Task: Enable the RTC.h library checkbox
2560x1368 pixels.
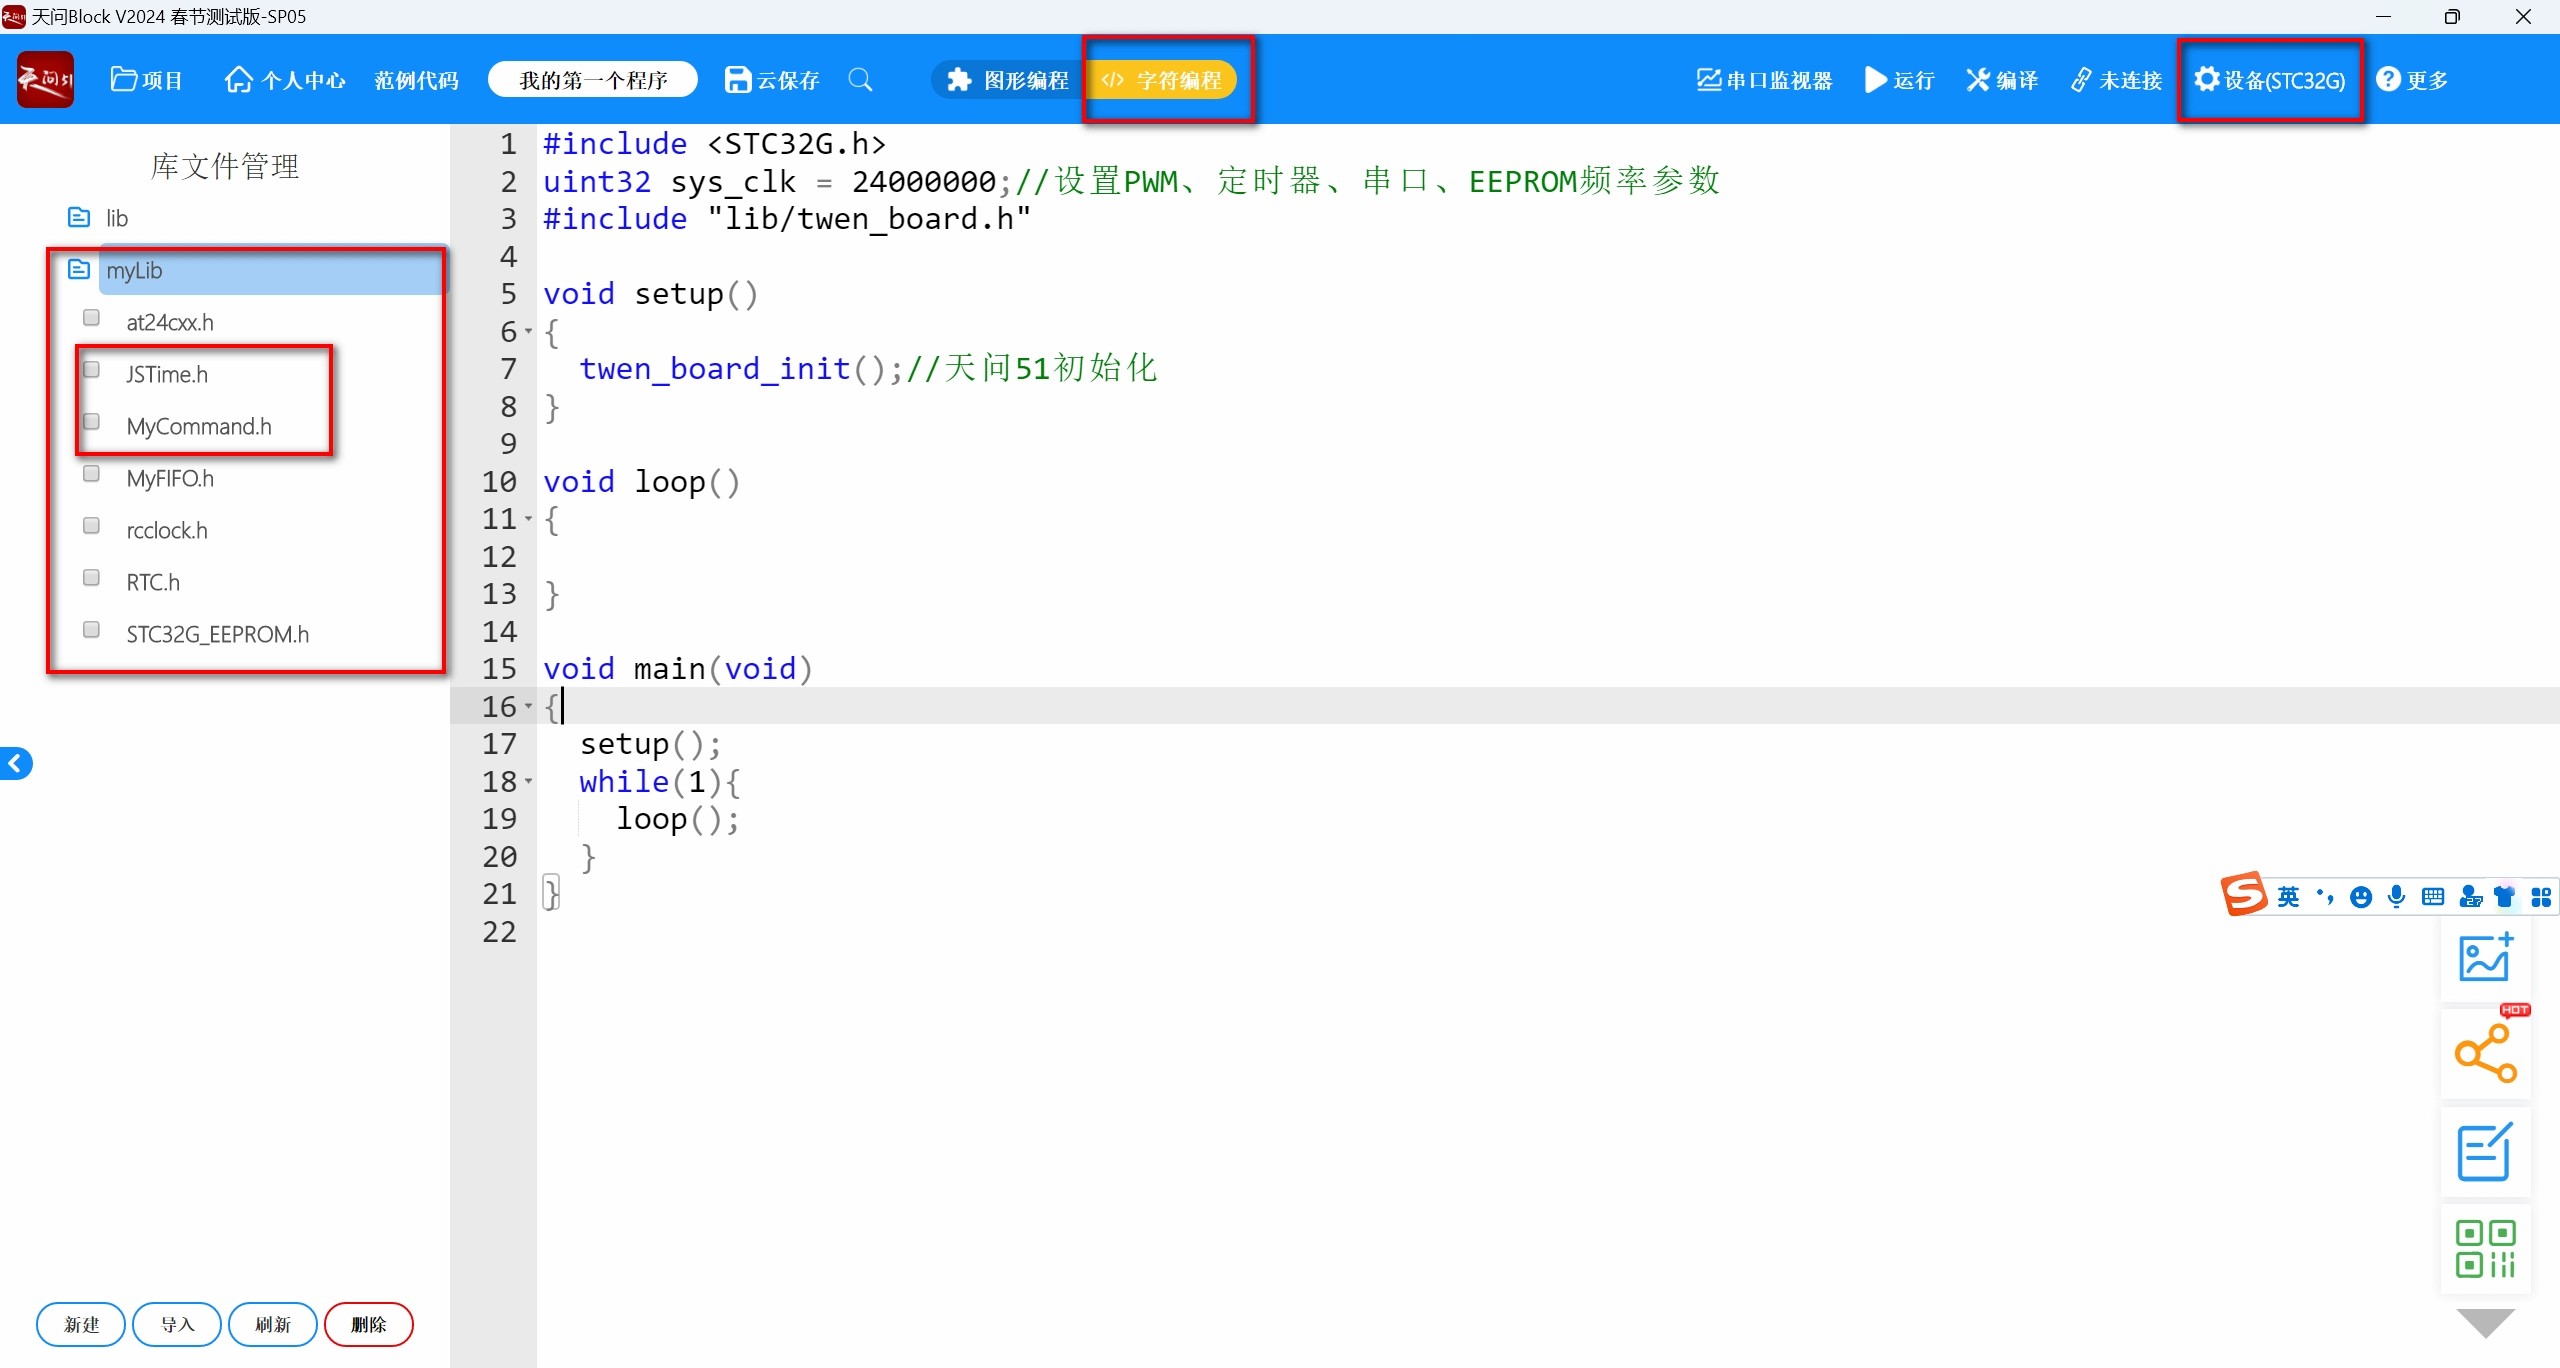Action: click(x=91, y=578)
